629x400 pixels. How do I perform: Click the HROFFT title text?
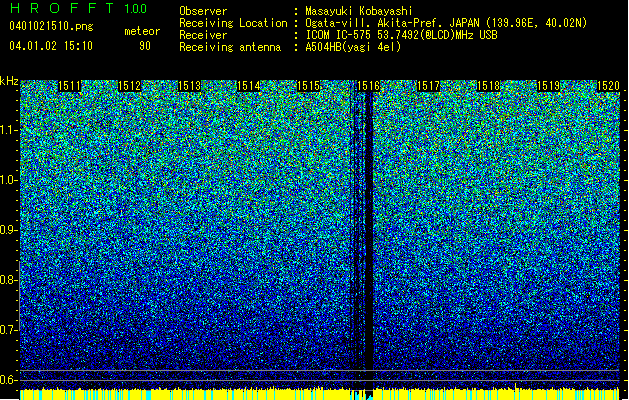[x=63, y=8]
